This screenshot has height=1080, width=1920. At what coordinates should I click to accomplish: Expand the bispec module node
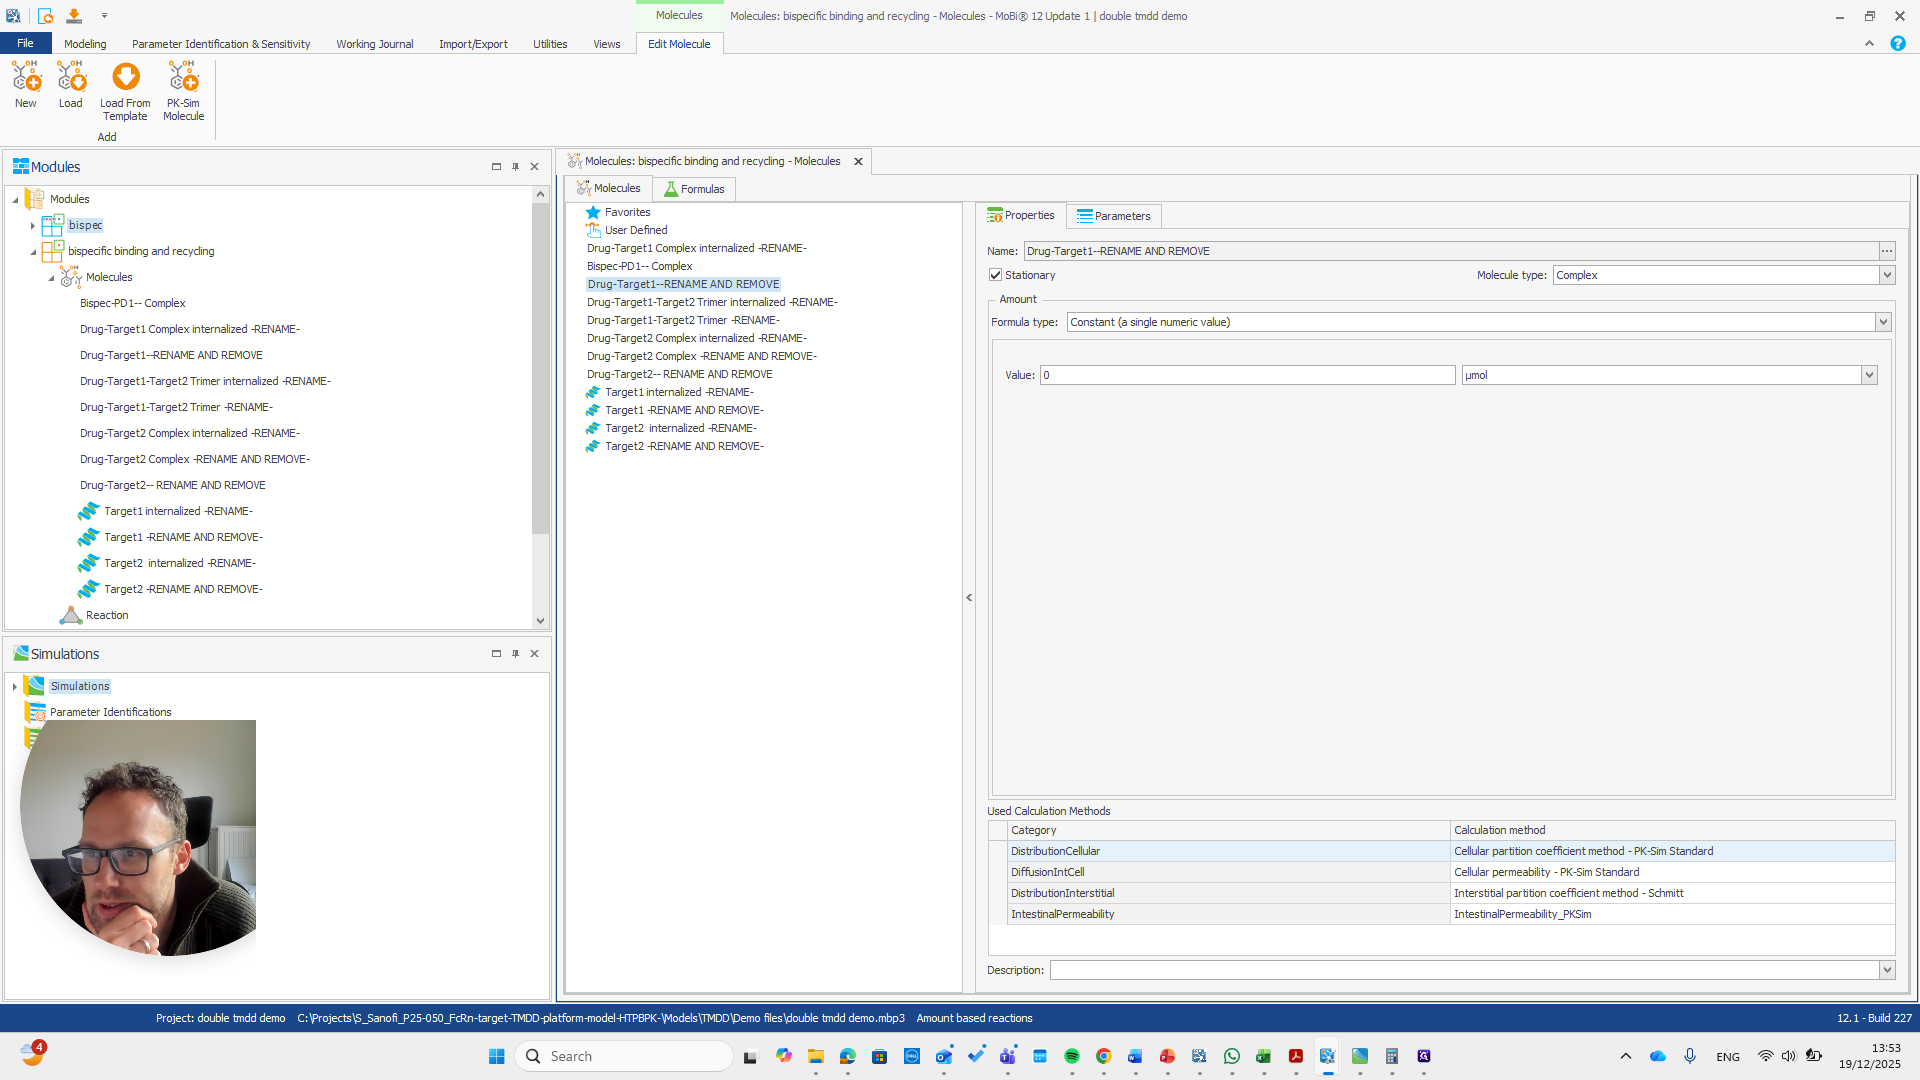tap(33, 225)
